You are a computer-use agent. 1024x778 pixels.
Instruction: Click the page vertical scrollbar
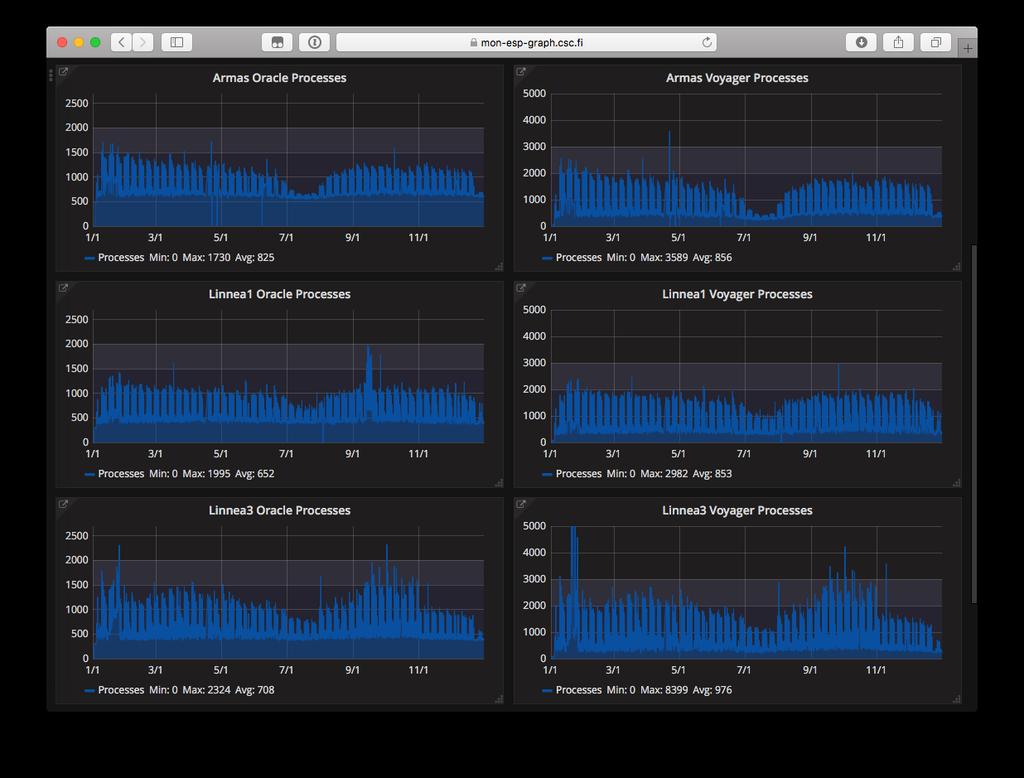[974, 424]
